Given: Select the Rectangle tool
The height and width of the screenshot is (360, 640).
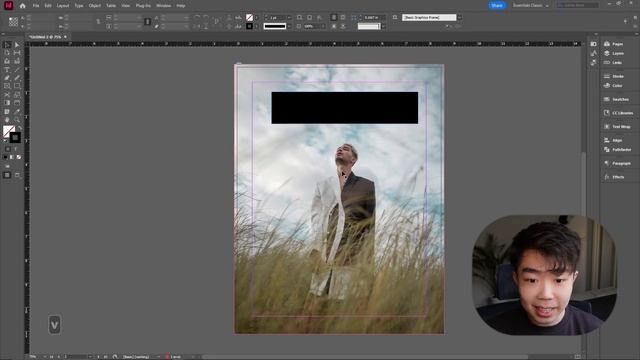Looking at the screenshot, I should (x=17, y=86).
